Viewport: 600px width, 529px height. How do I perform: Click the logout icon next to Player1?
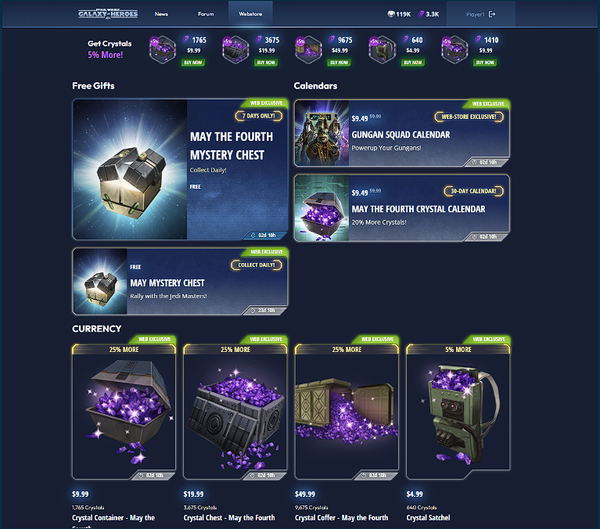[x=492, y=14]
